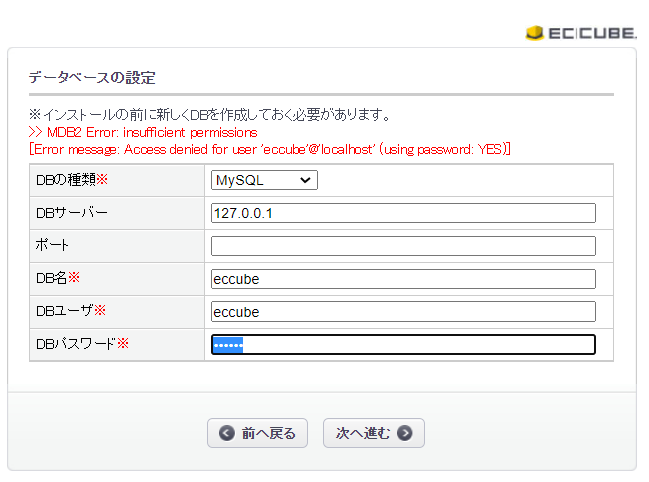Focus the DBパスワード password field
Viewport: 649px width, 482px height.
[x=403, y=345]
